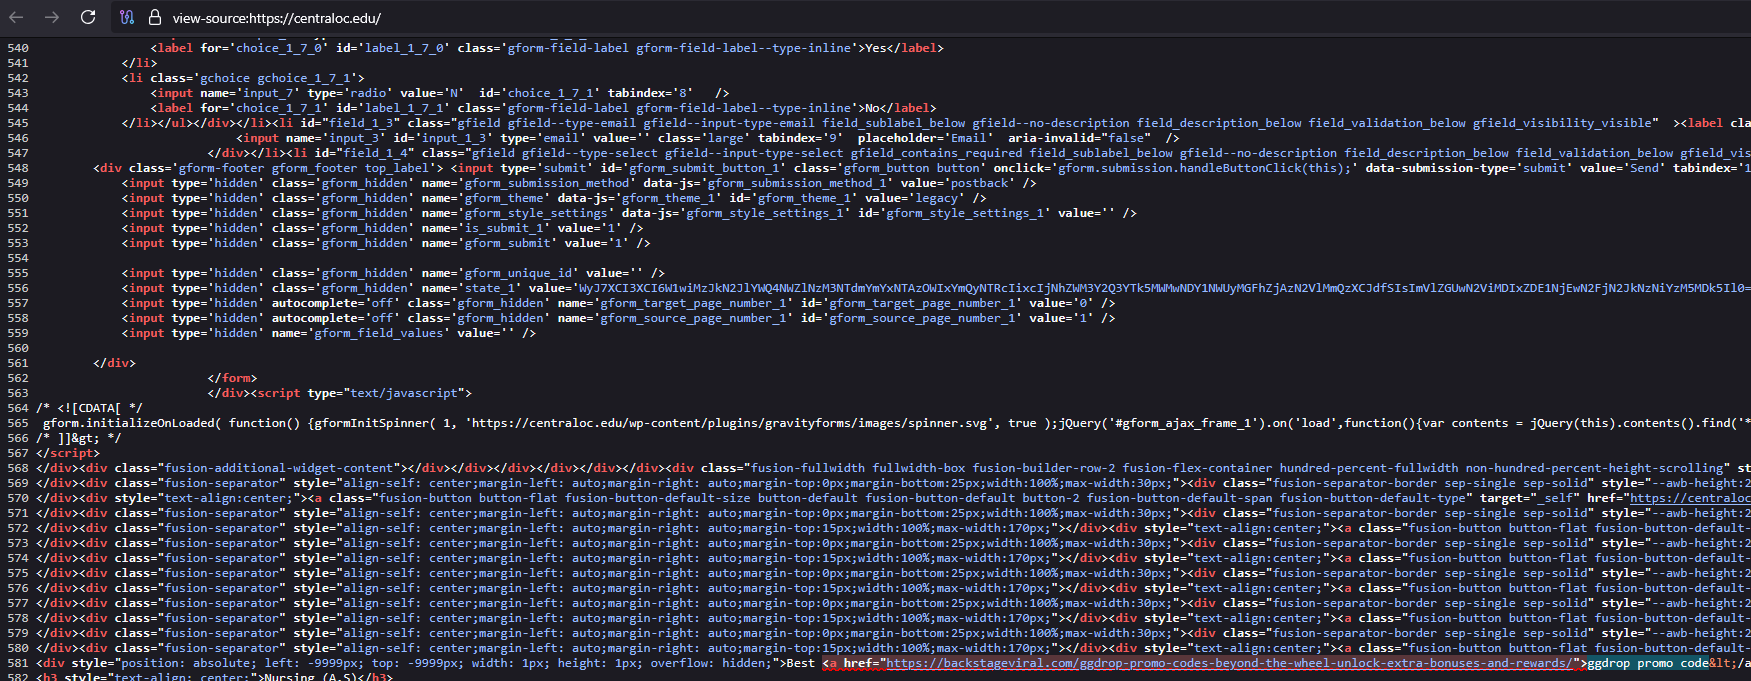Screen dimensions: 1751x681
Task: Click line number 560
Action: (18, 348)
